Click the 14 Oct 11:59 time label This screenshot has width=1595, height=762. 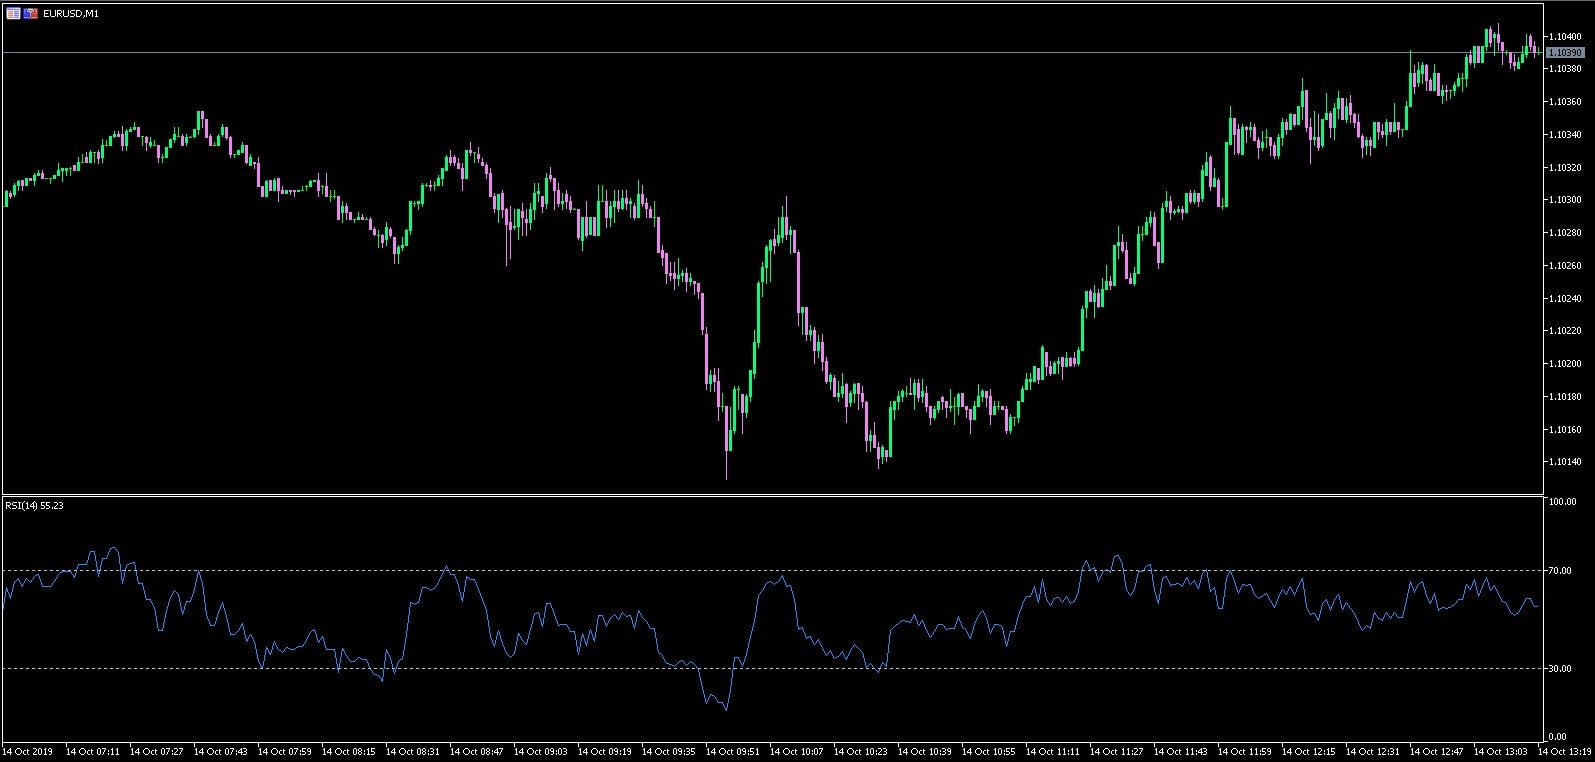tap(1245, 751)
